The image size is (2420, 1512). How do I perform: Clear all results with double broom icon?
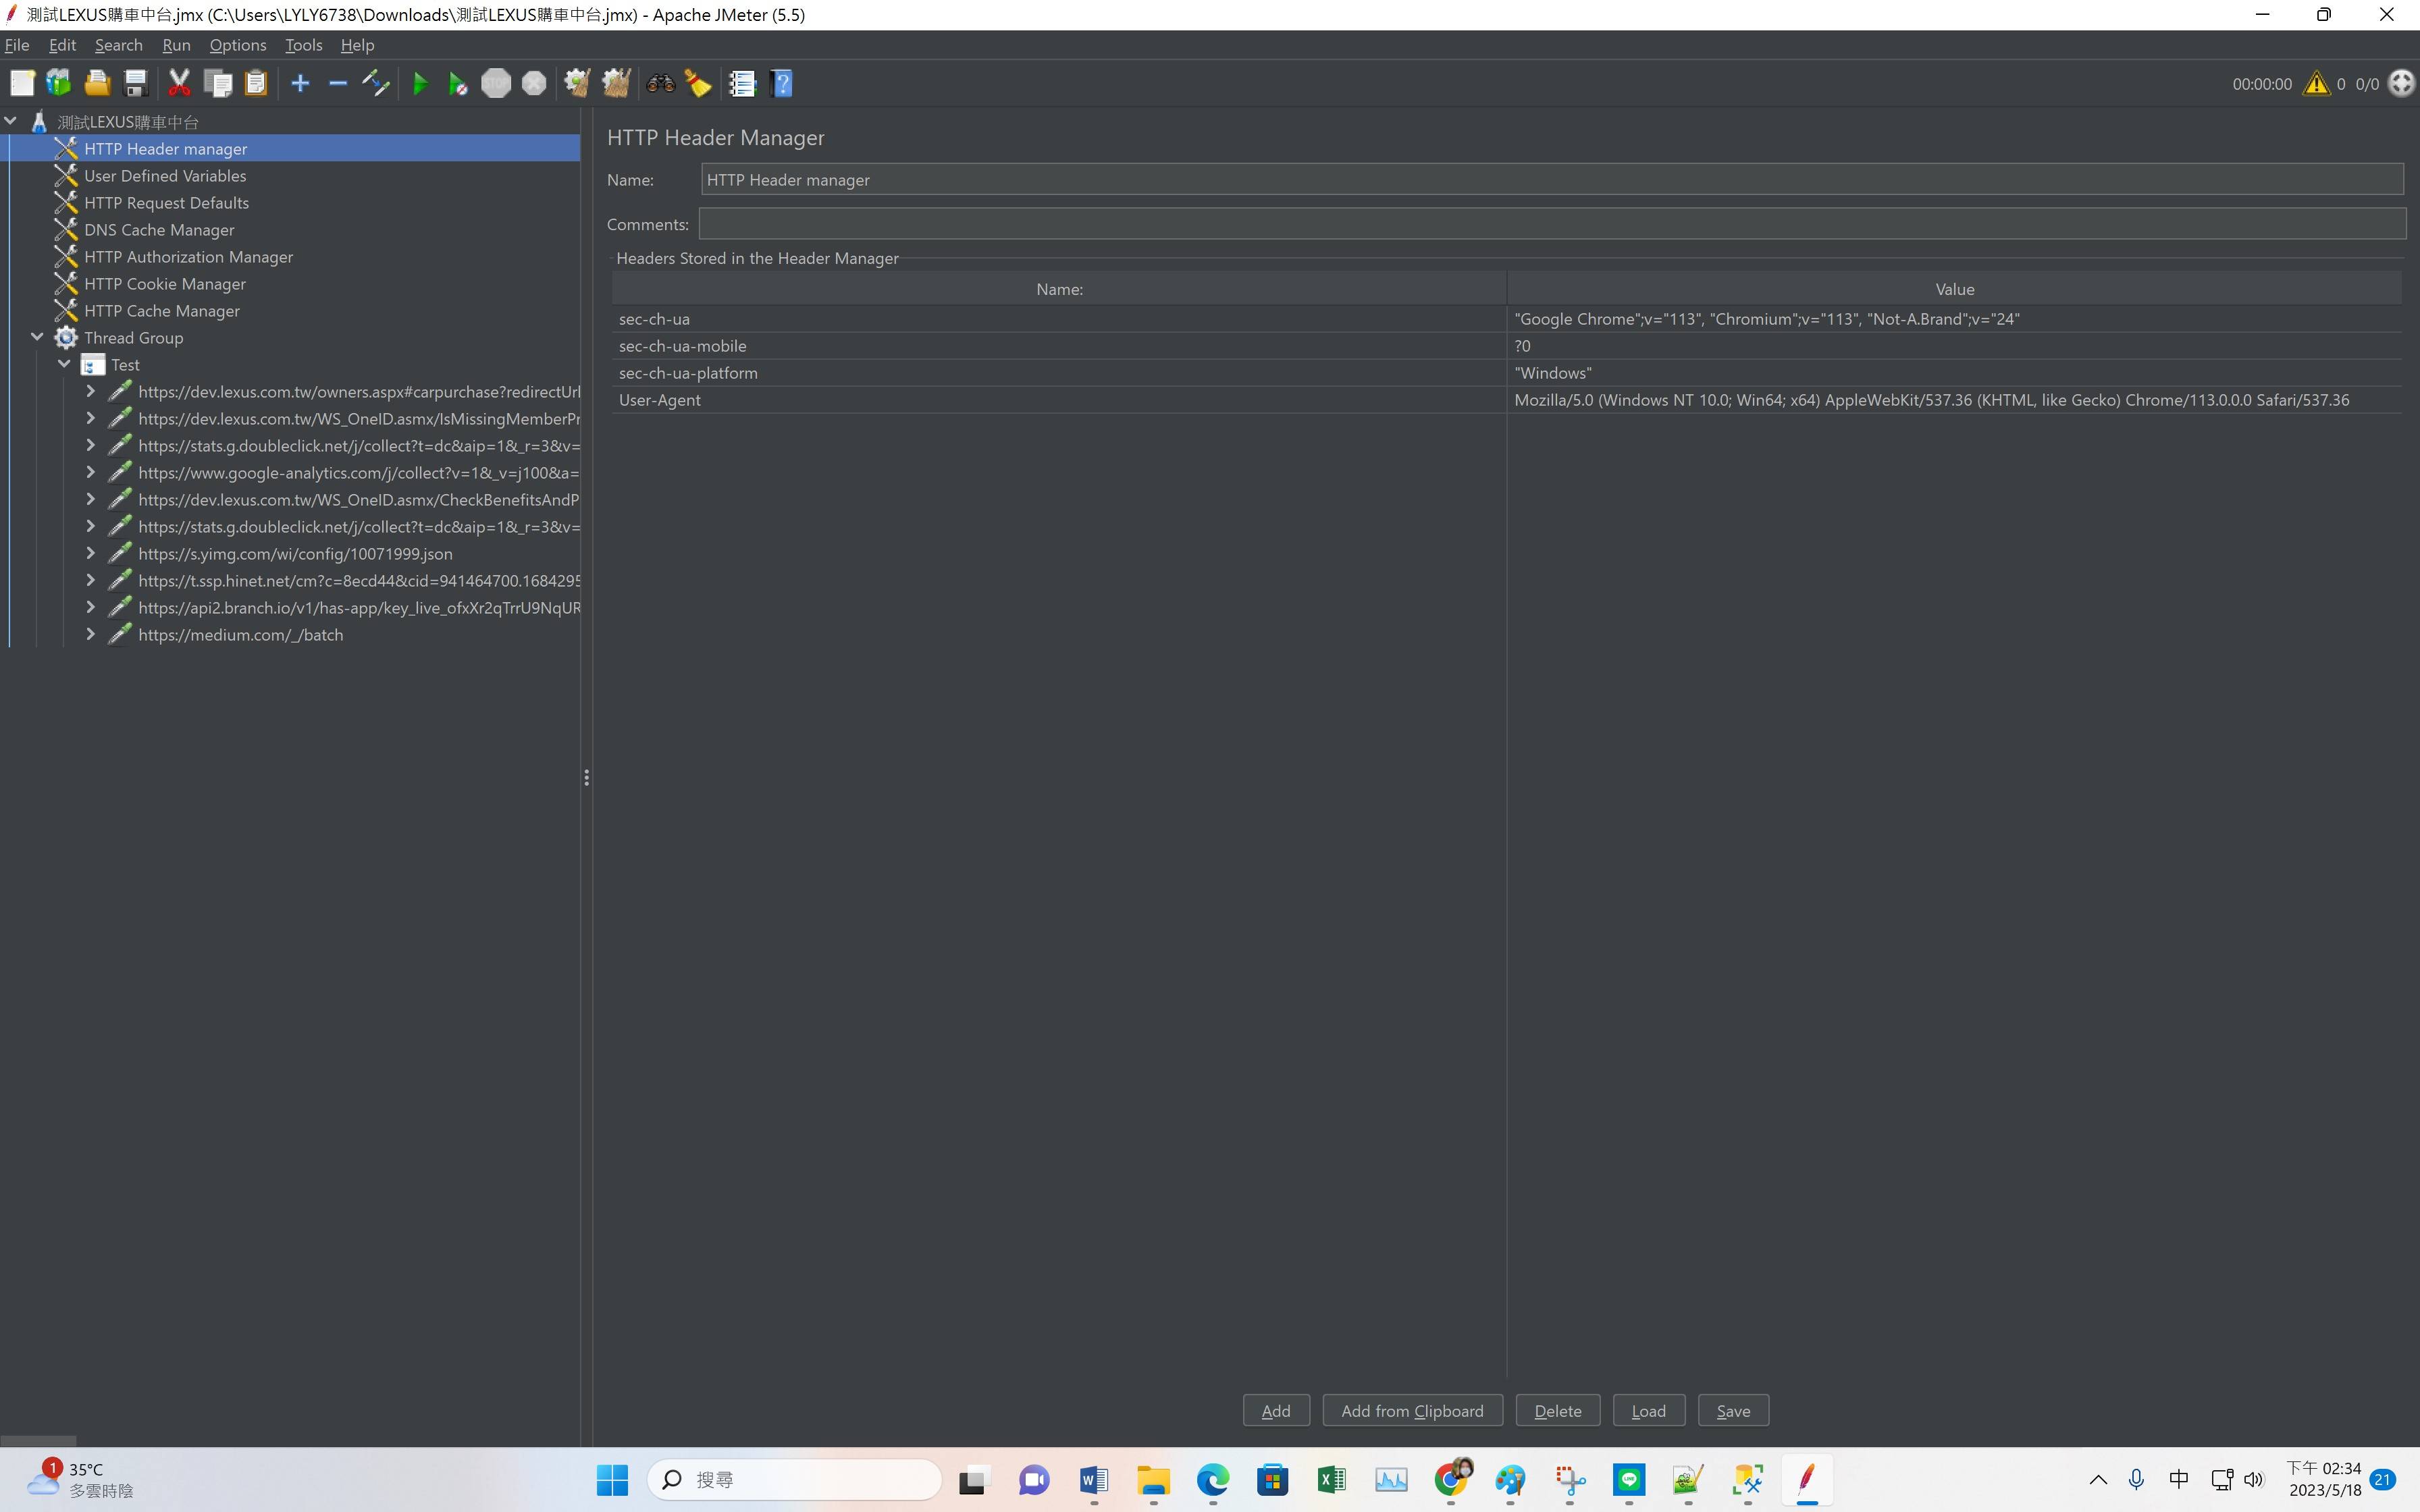616,83
